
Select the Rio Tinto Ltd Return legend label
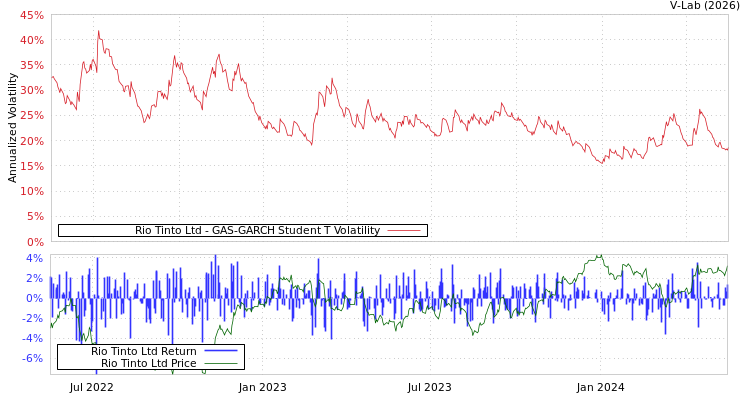143,351
